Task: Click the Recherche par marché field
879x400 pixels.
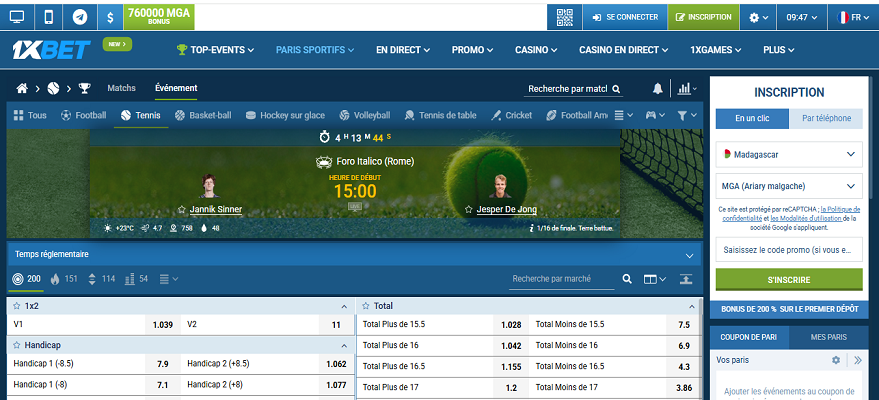Action: 562,279
